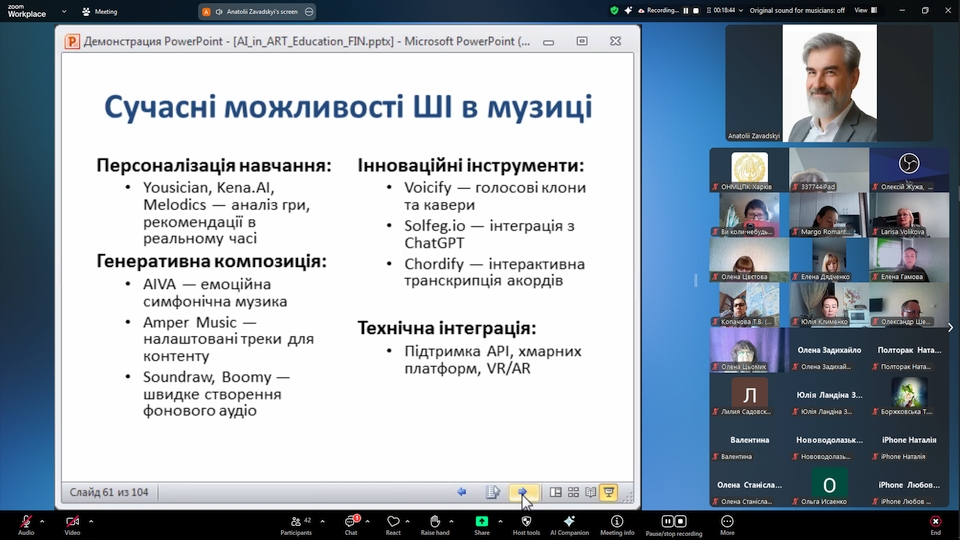Viewport: 960px width, 540px height.
Task: Advance to next slide with the right arrow
Action: [522, 492]
